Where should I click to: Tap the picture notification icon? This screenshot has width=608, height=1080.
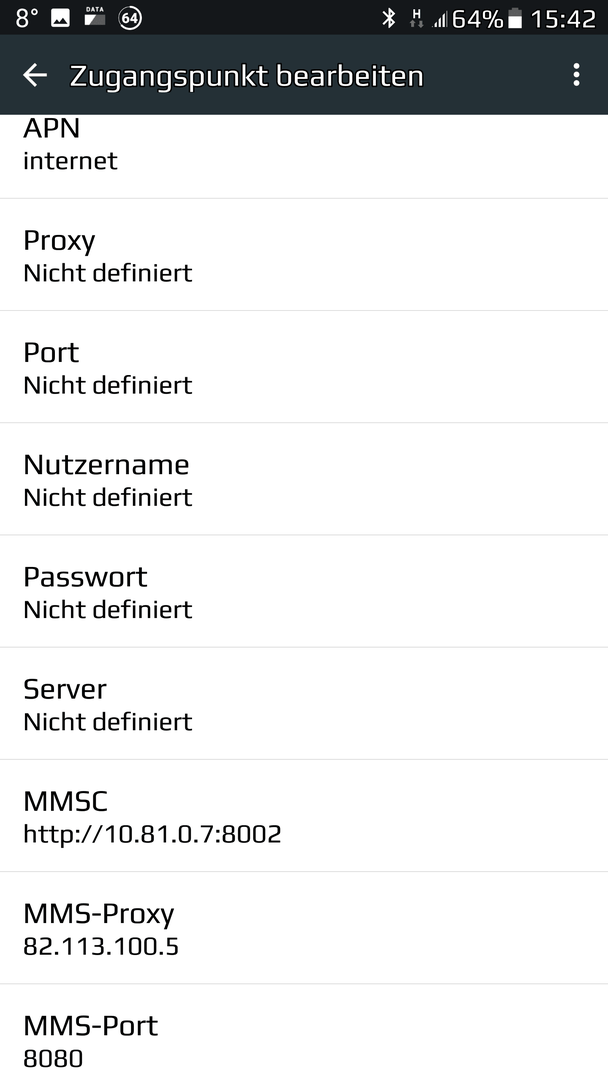[61, 18]
